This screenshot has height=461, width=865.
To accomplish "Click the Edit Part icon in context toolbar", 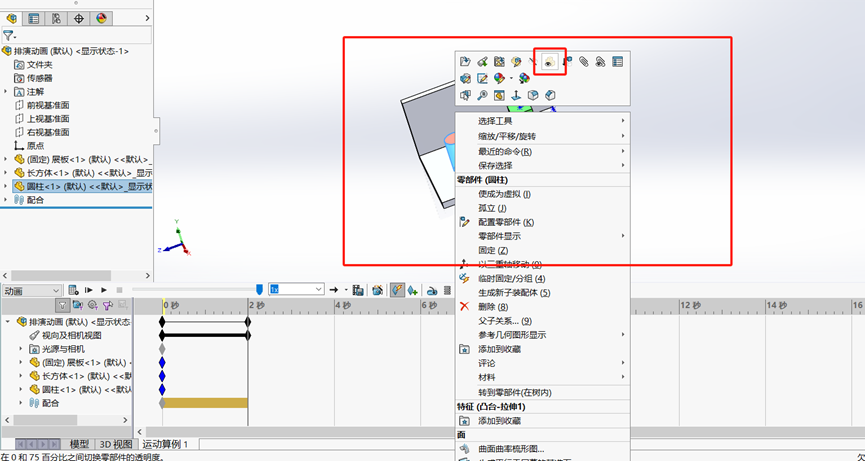I will tap(516, 61).
